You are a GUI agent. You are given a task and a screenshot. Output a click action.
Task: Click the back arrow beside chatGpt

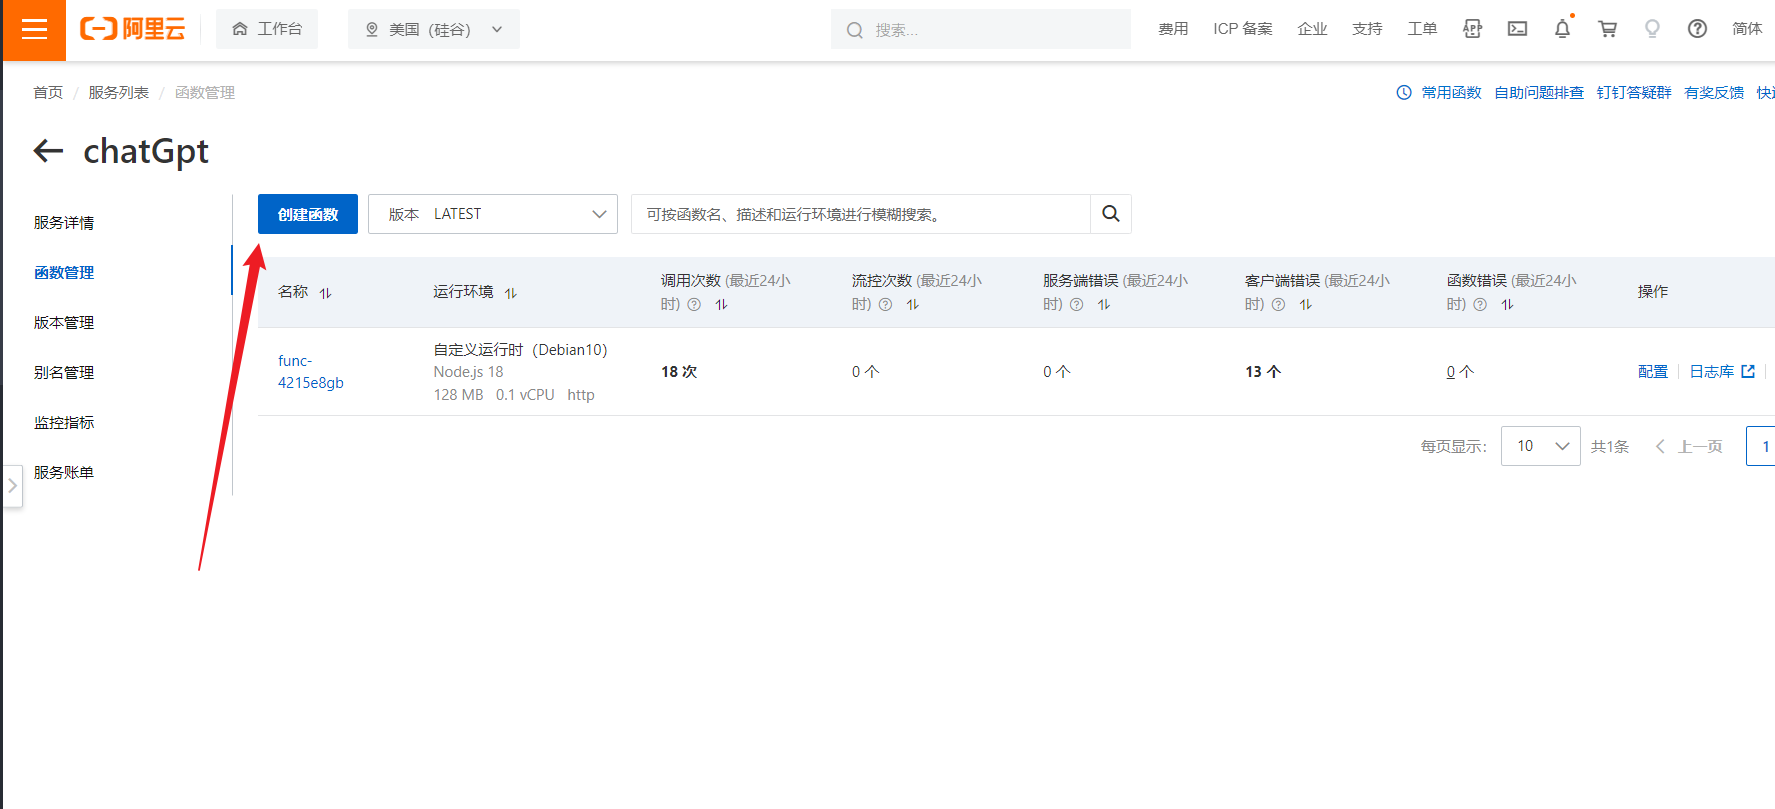[x=48, y=151]
